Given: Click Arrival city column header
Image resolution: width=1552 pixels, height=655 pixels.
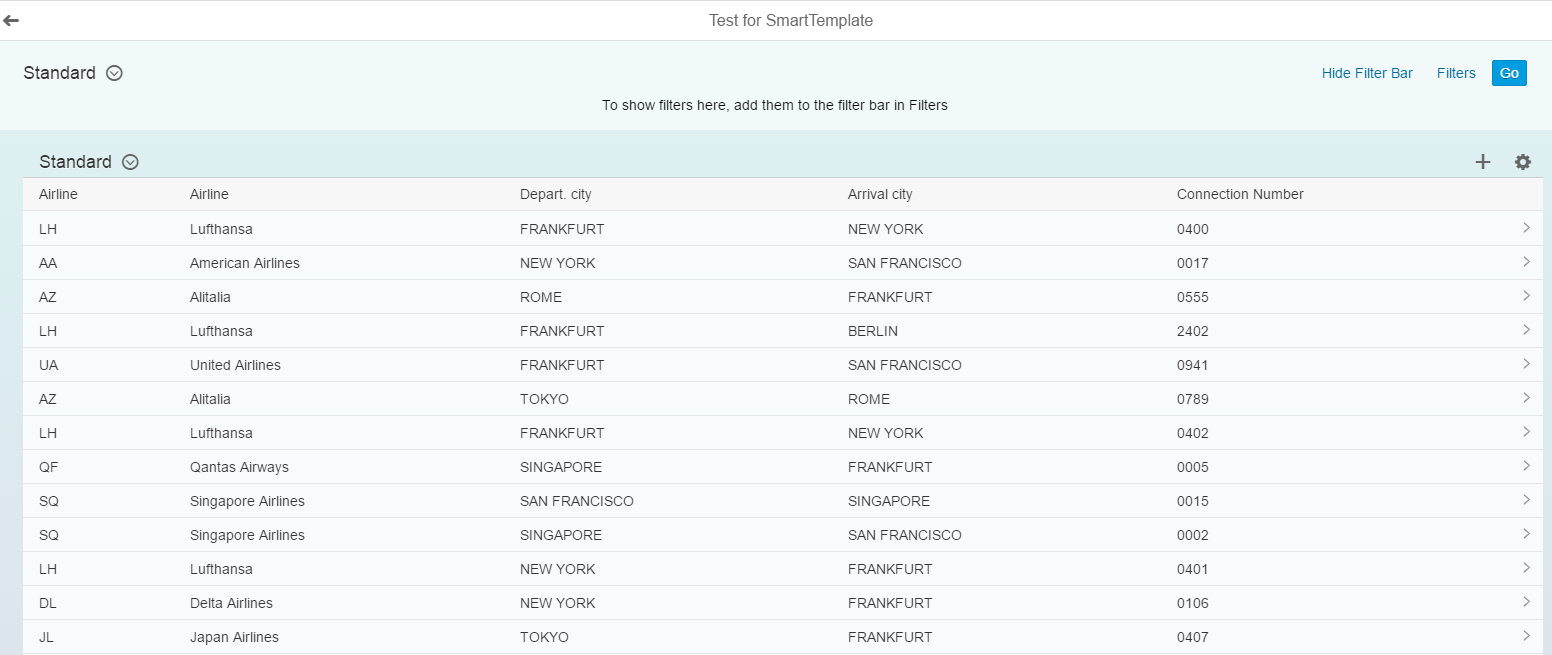Looking at the screenshot, I should (x=880, y=194).
